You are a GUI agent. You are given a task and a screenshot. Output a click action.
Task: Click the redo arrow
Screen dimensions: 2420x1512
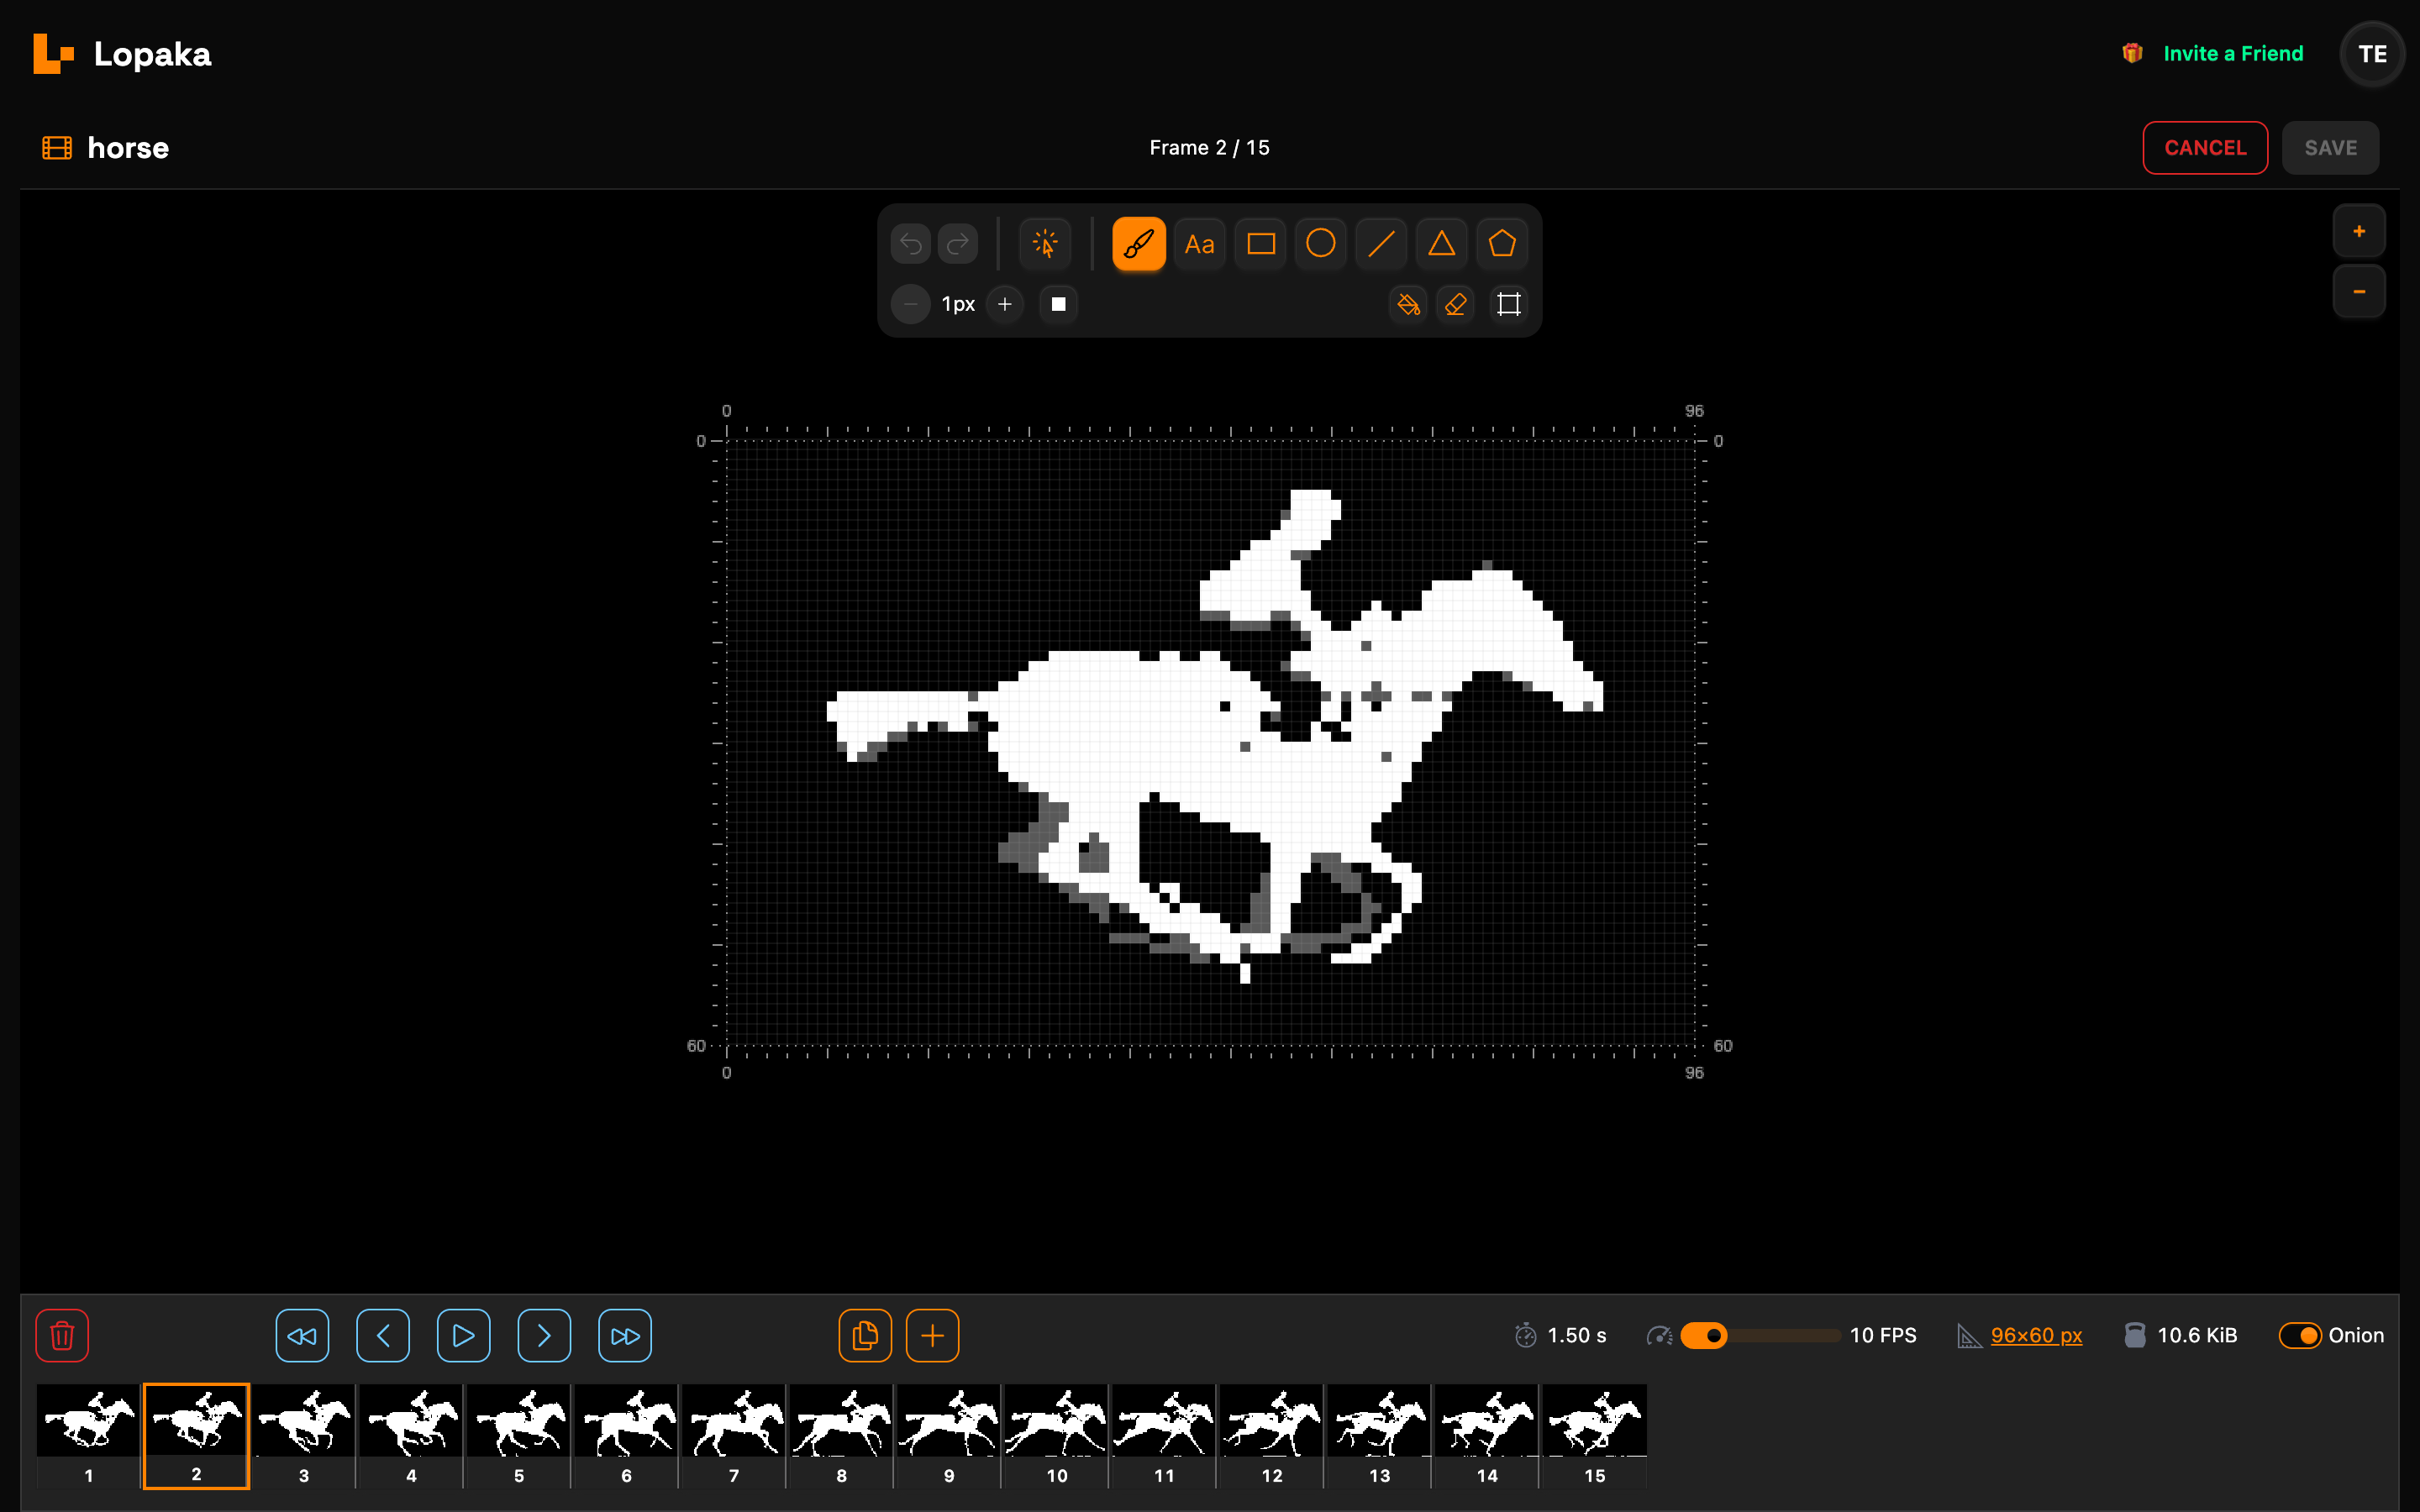tap(958, 244)
